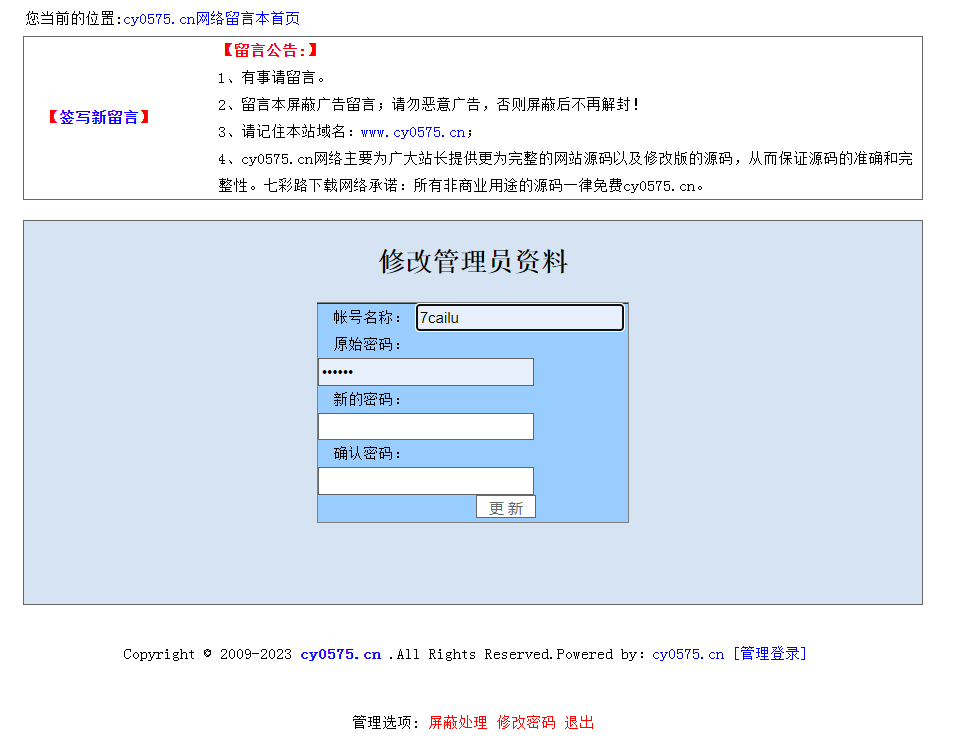Click the notice paragraph starting 4、cy0575.cn网络主要为广大站长
The width and height of the screenshot is (972, 752).
[565, 172]
